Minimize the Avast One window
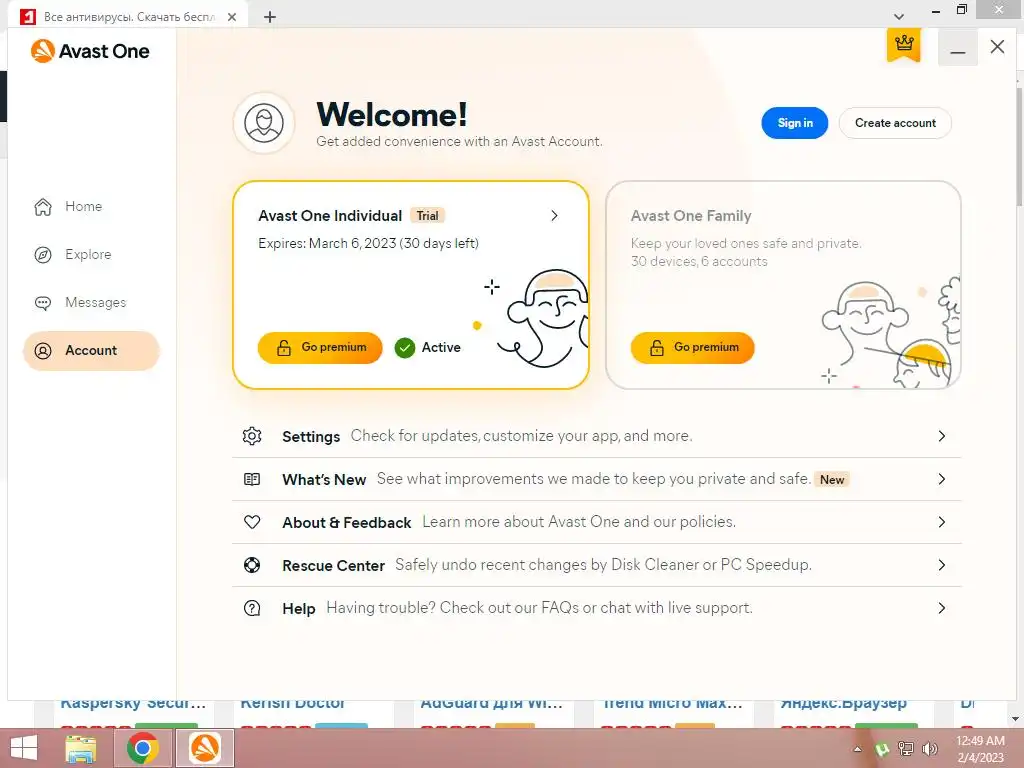The width and height of the screenshot is (1024, 768). coord(957,48)
